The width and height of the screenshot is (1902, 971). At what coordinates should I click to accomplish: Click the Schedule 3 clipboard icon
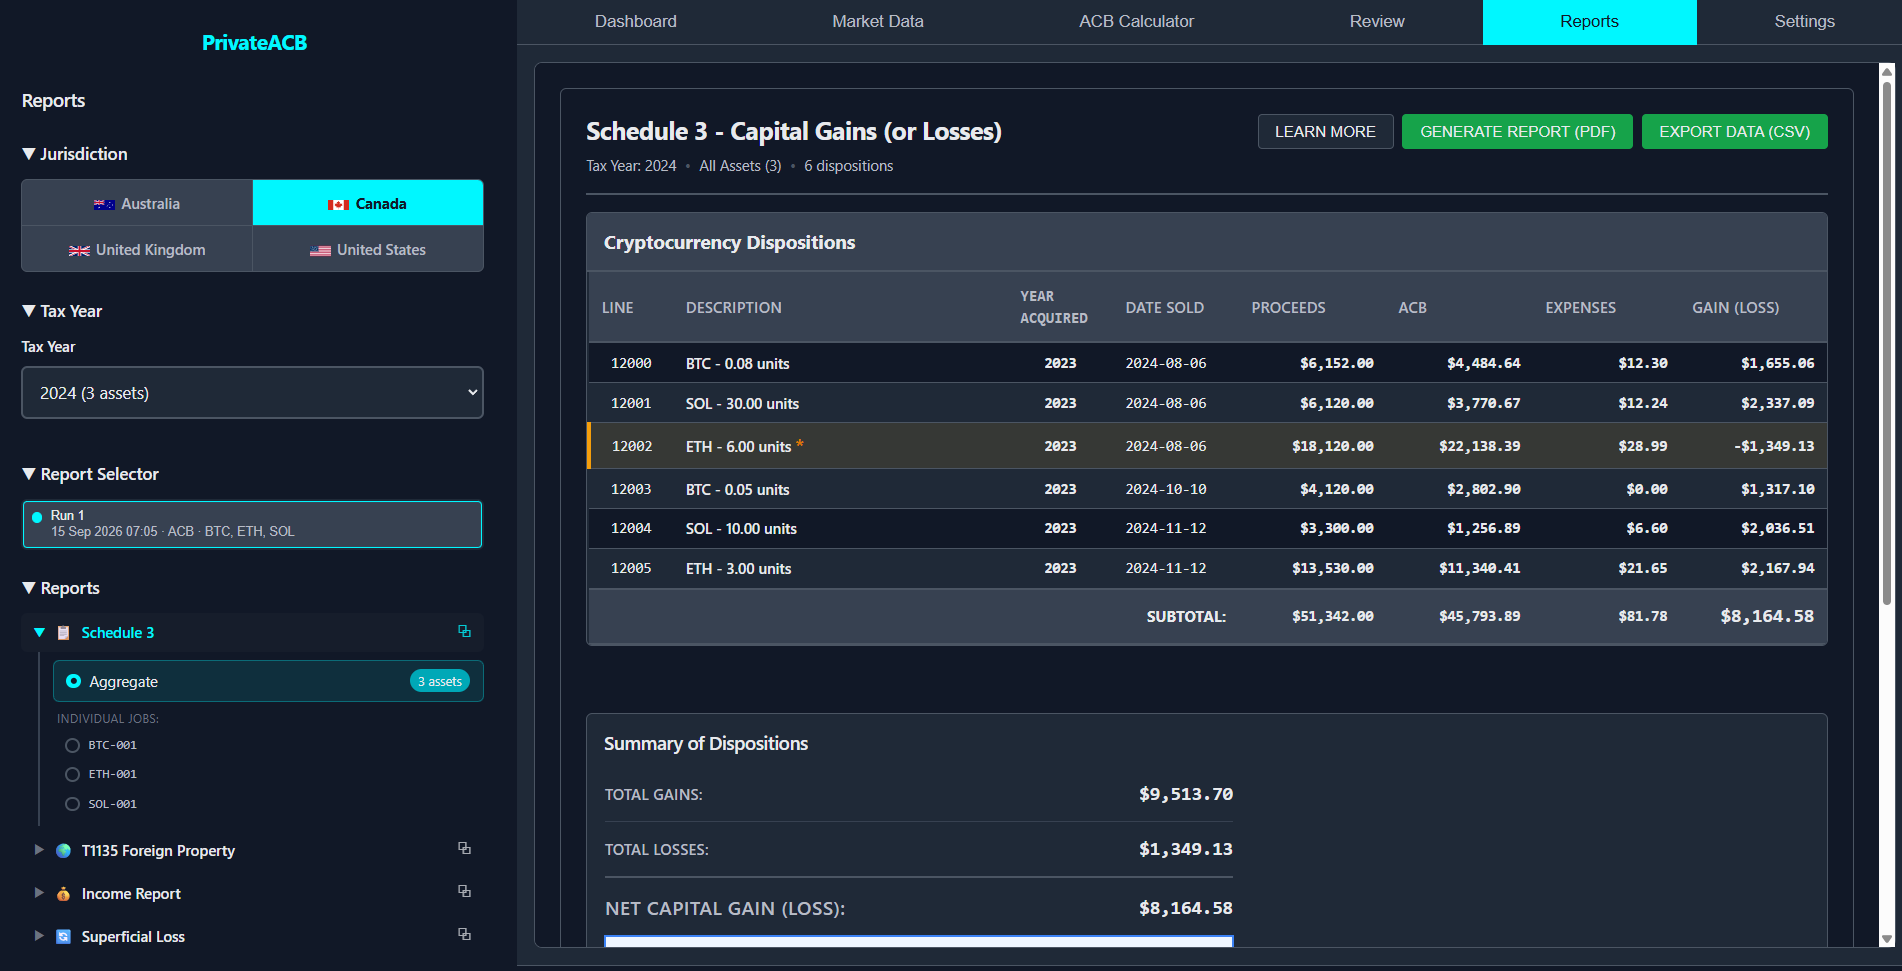63,633
